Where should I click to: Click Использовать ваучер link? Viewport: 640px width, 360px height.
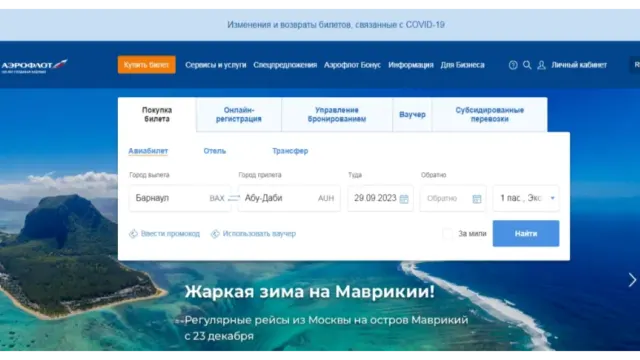tap(259, 234)
